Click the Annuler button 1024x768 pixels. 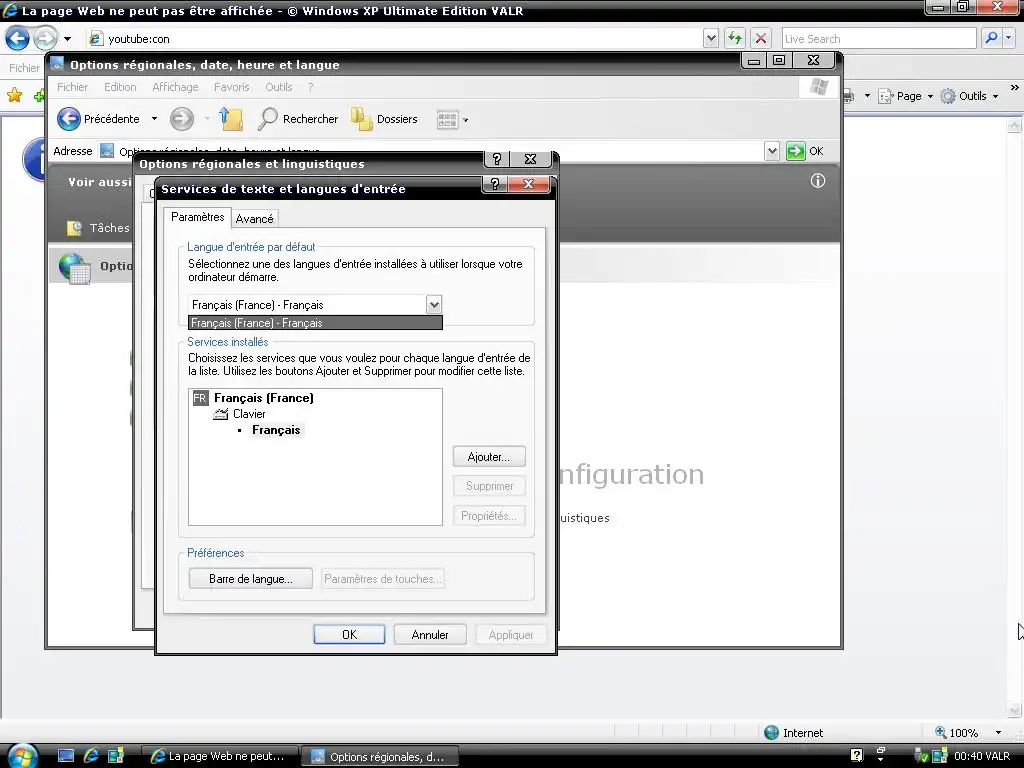[x=430, y=635]
